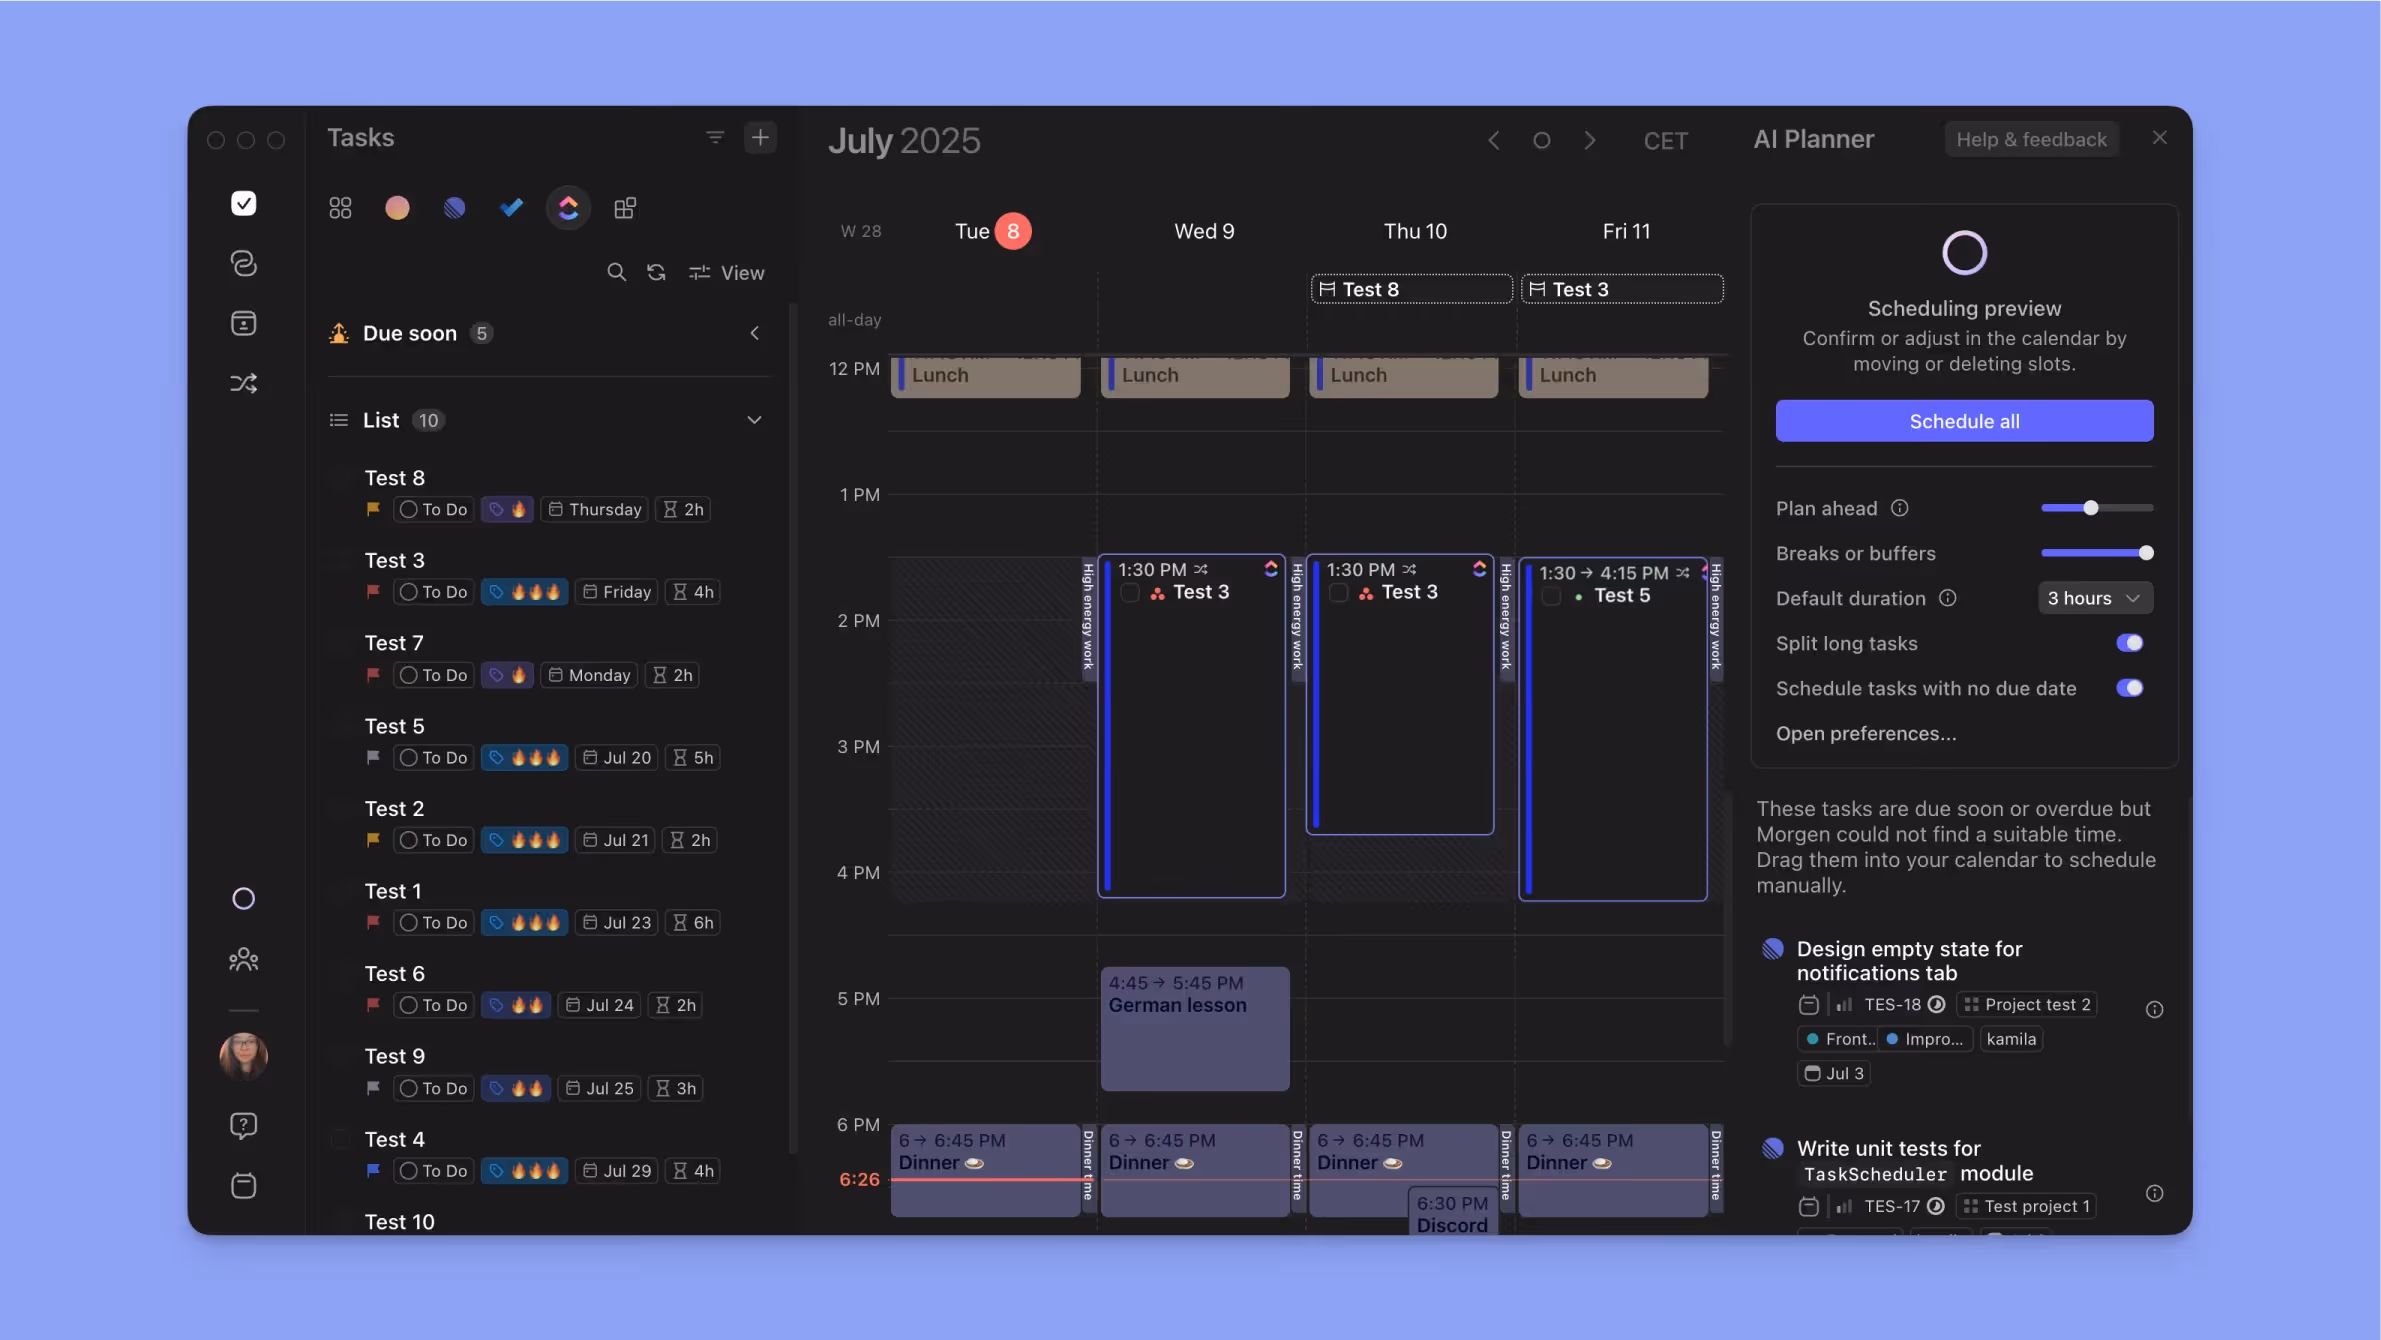The width and height of the screenshot is (2381, 1340).
Task: Collapse the List section chevron
Action: [754, 420]
